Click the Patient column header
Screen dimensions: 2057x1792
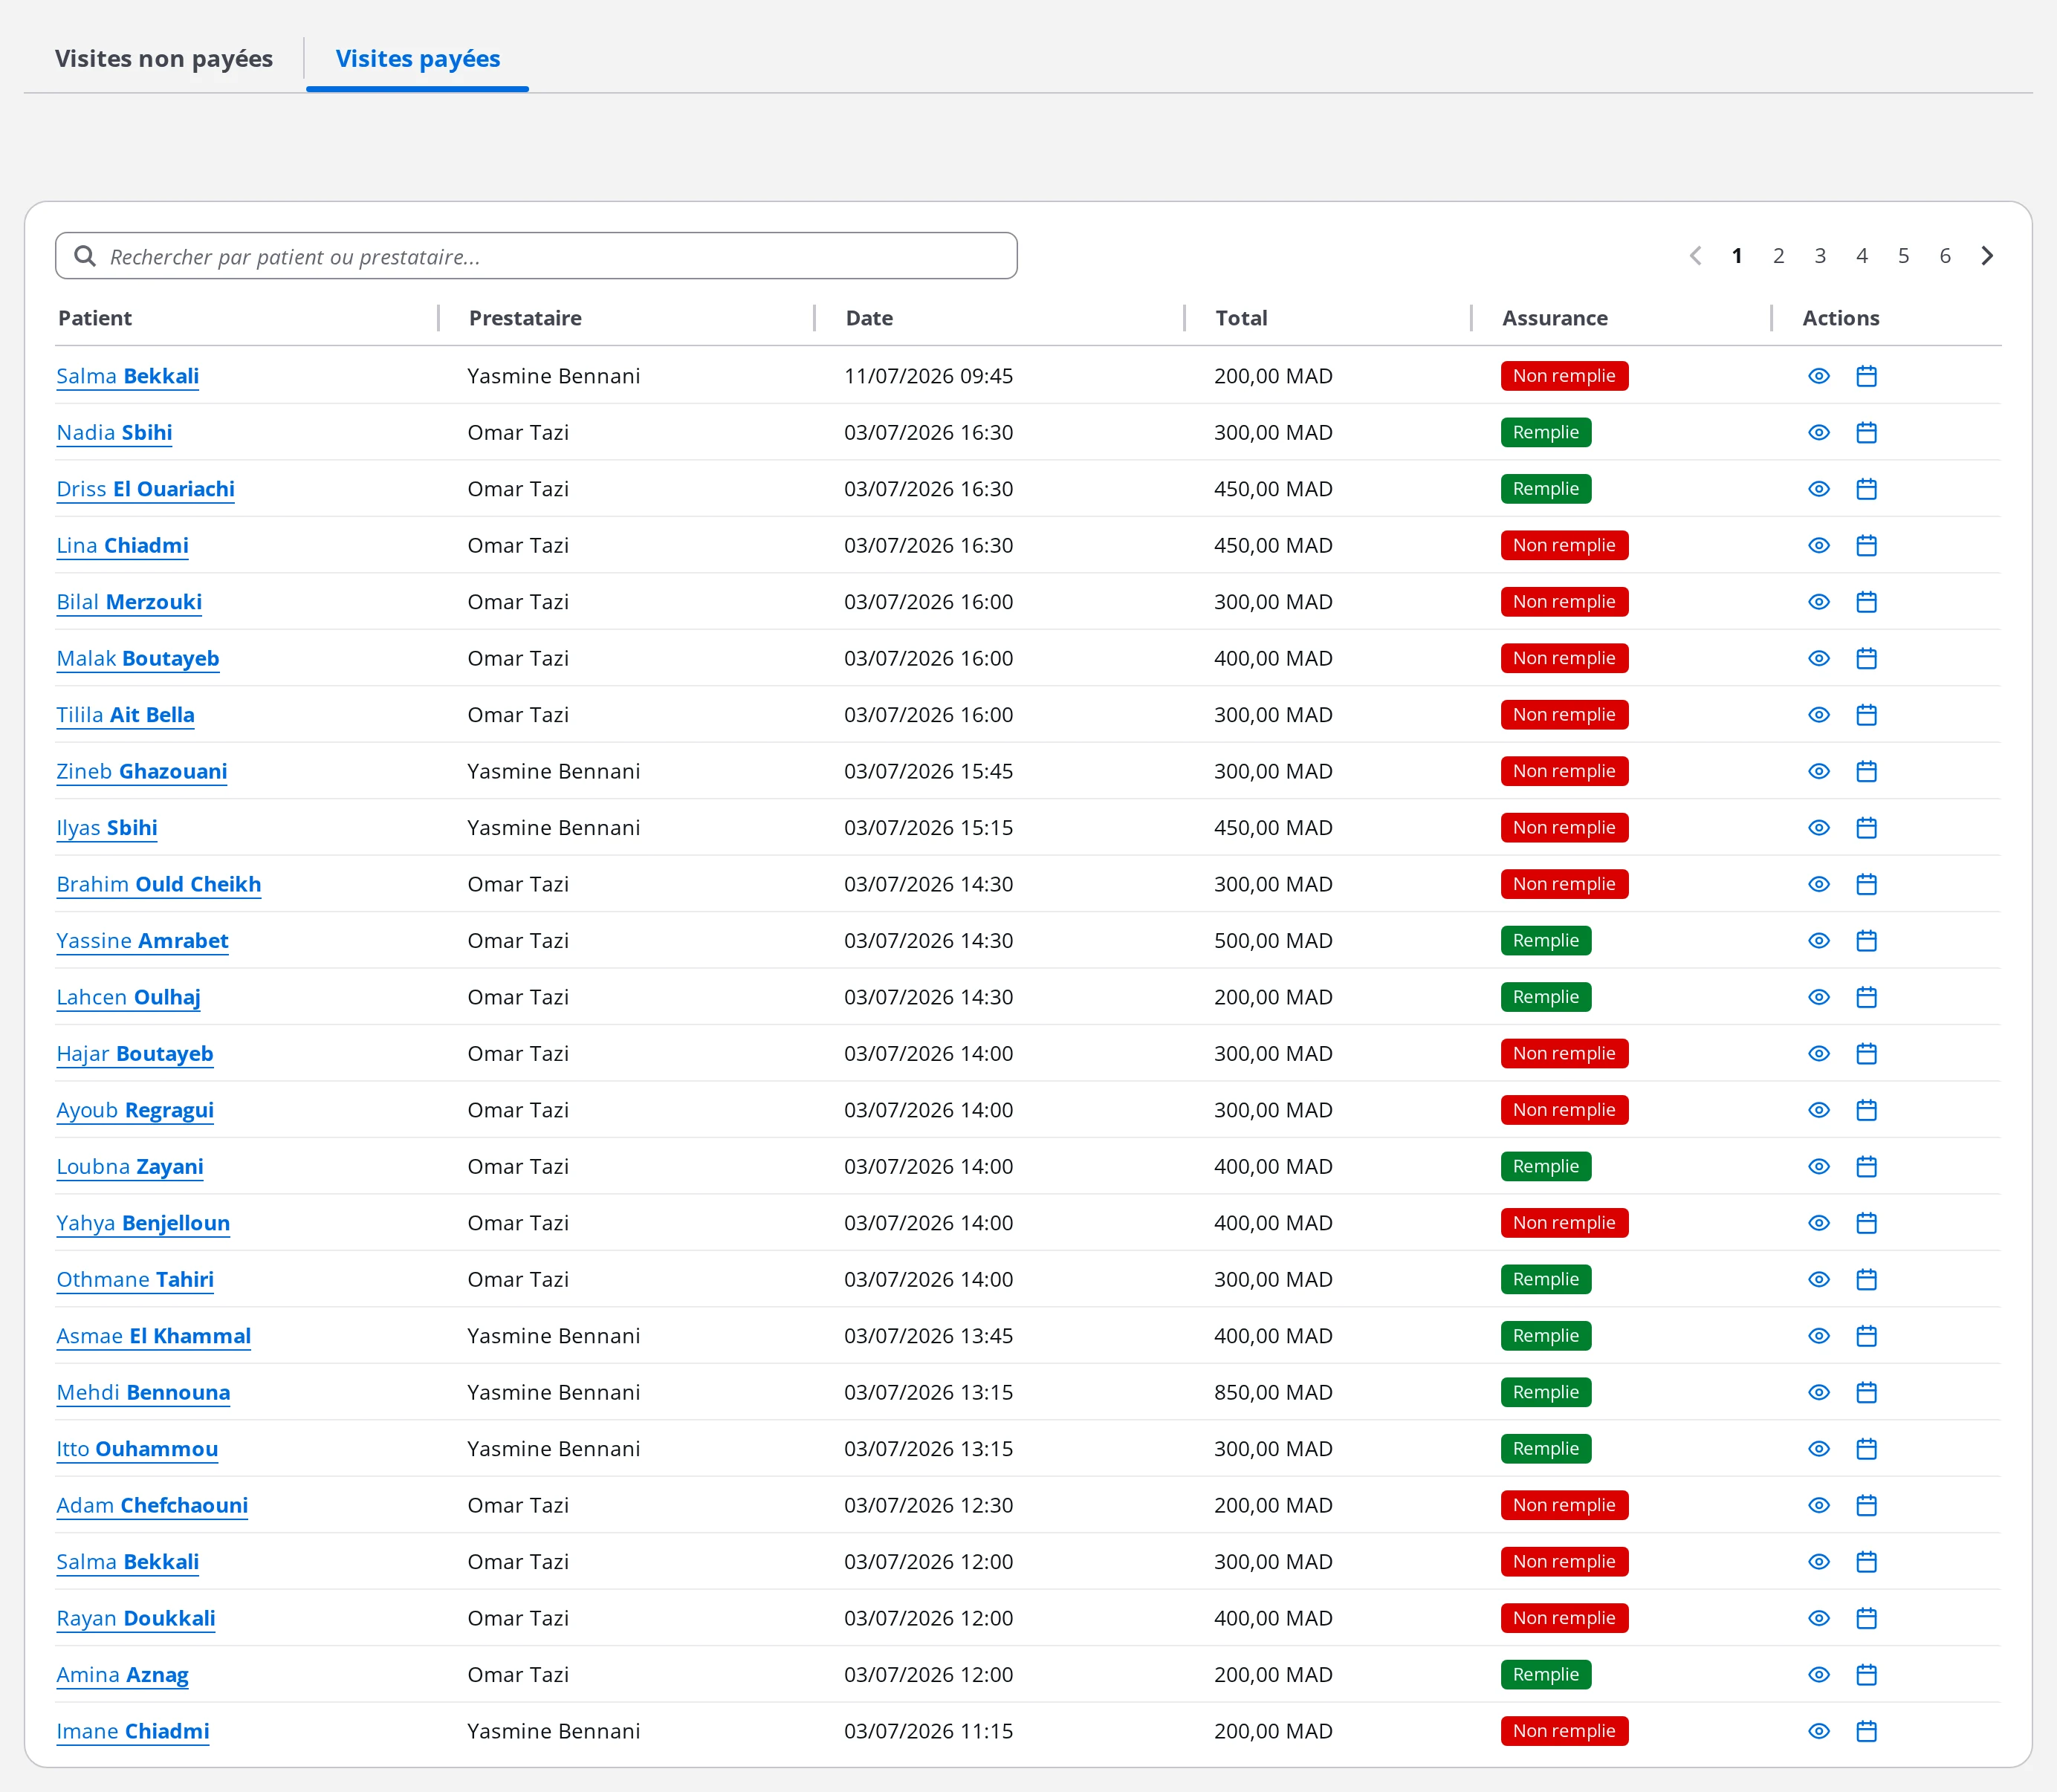coord(95,318)
